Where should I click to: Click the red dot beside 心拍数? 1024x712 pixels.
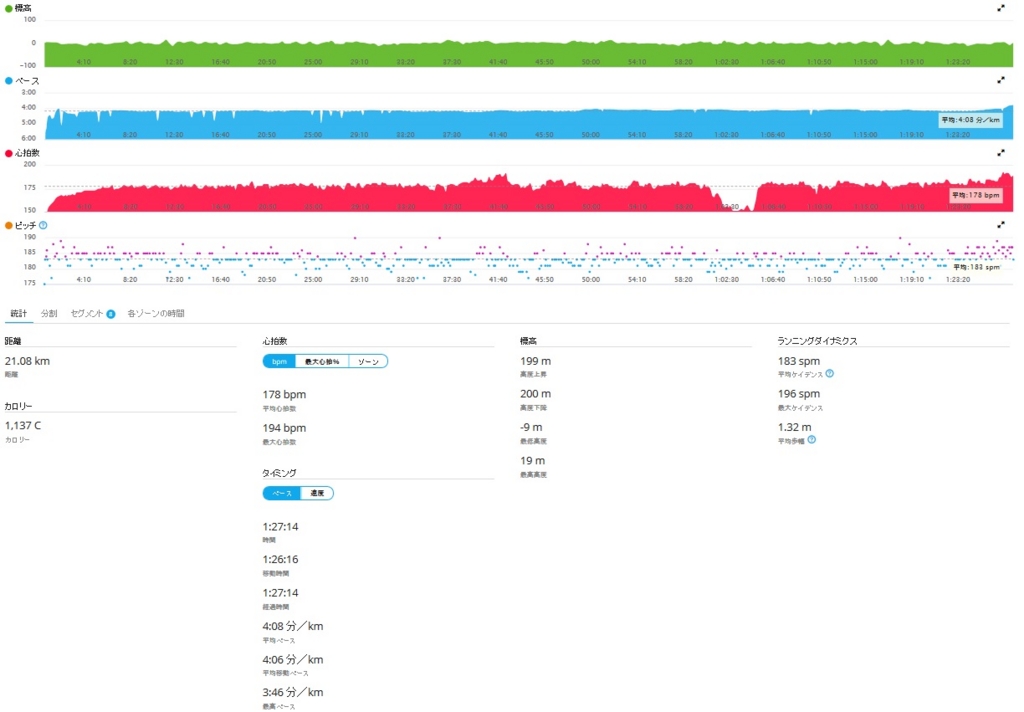point(8,154)
